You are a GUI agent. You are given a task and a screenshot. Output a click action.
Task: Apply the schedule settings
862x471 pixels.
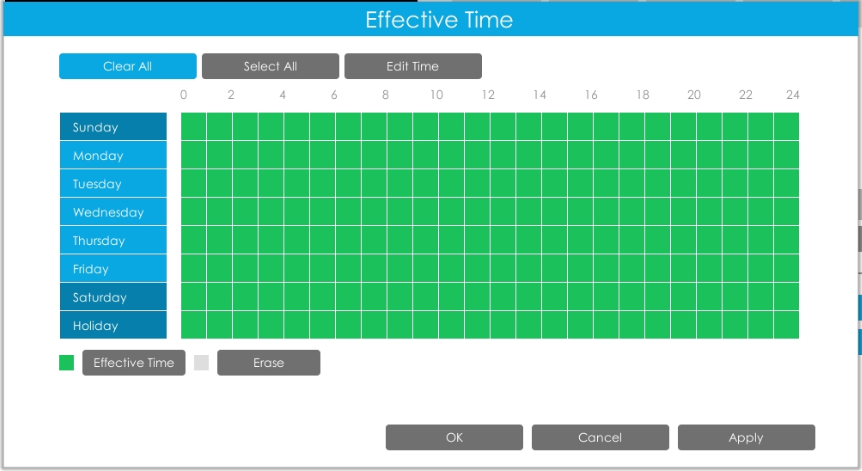[746, 437]
